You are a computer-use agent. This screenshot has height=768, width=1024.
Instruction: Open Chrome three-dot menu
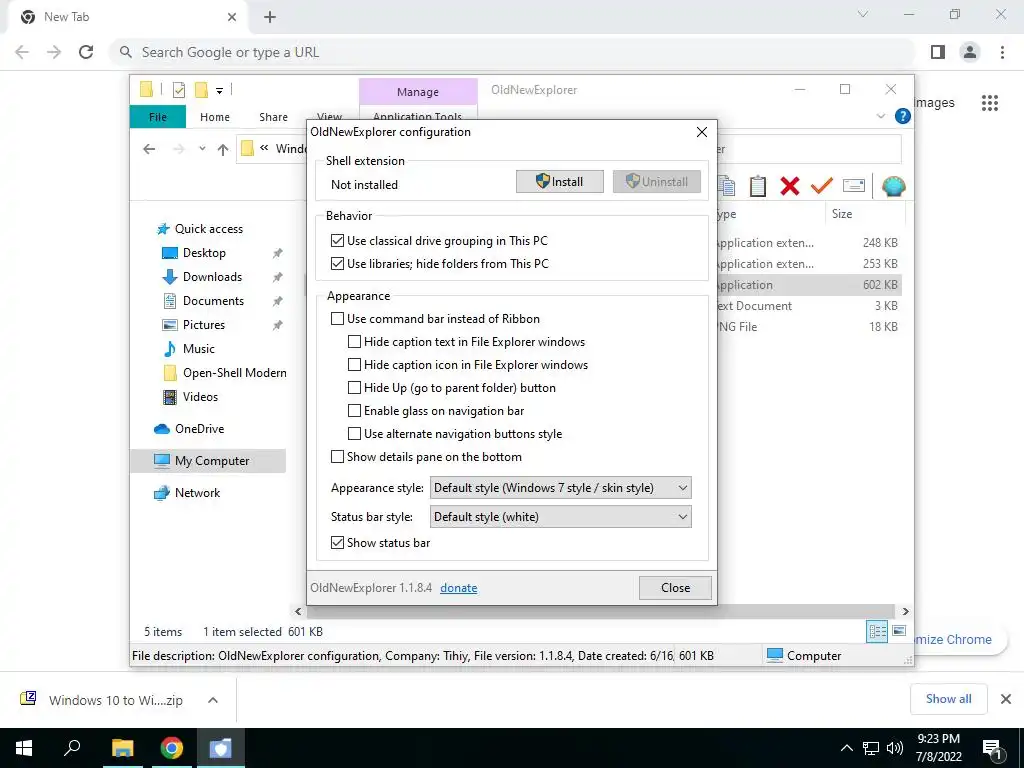tap(1002, 52)
